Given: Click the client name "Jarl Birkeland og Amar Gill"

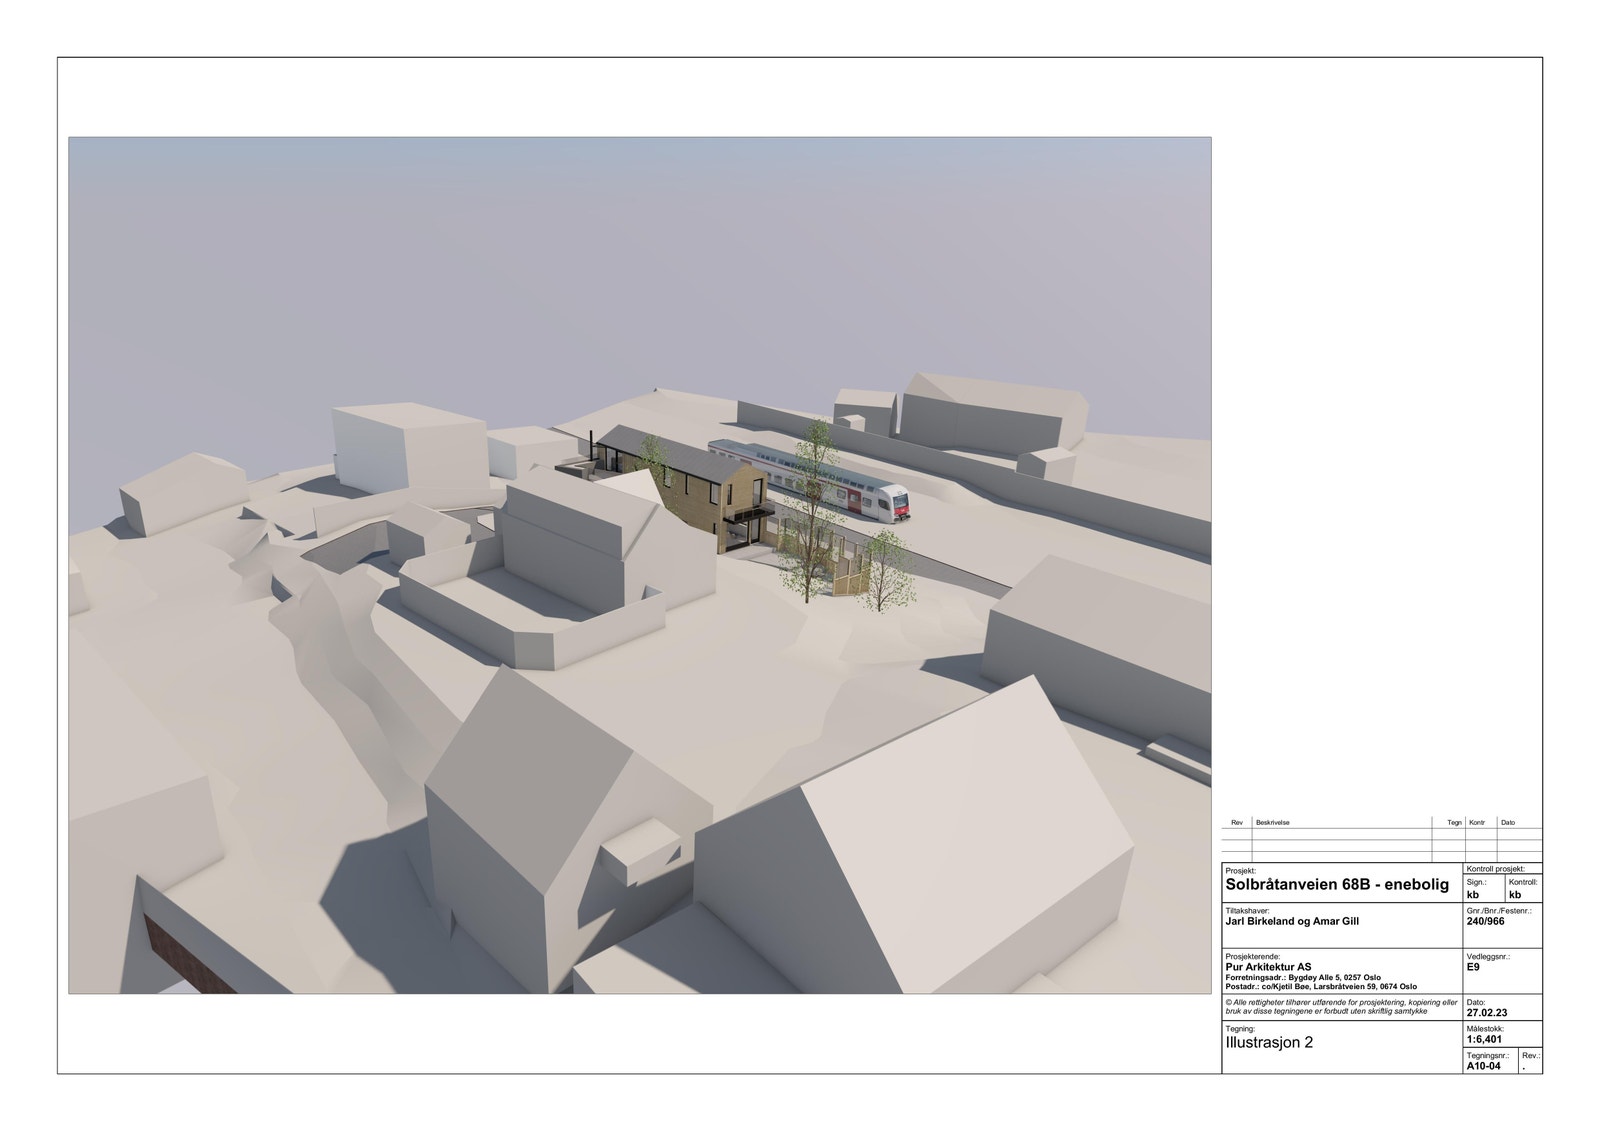Looking at the screenshot, I should [x=1292, y=922].
